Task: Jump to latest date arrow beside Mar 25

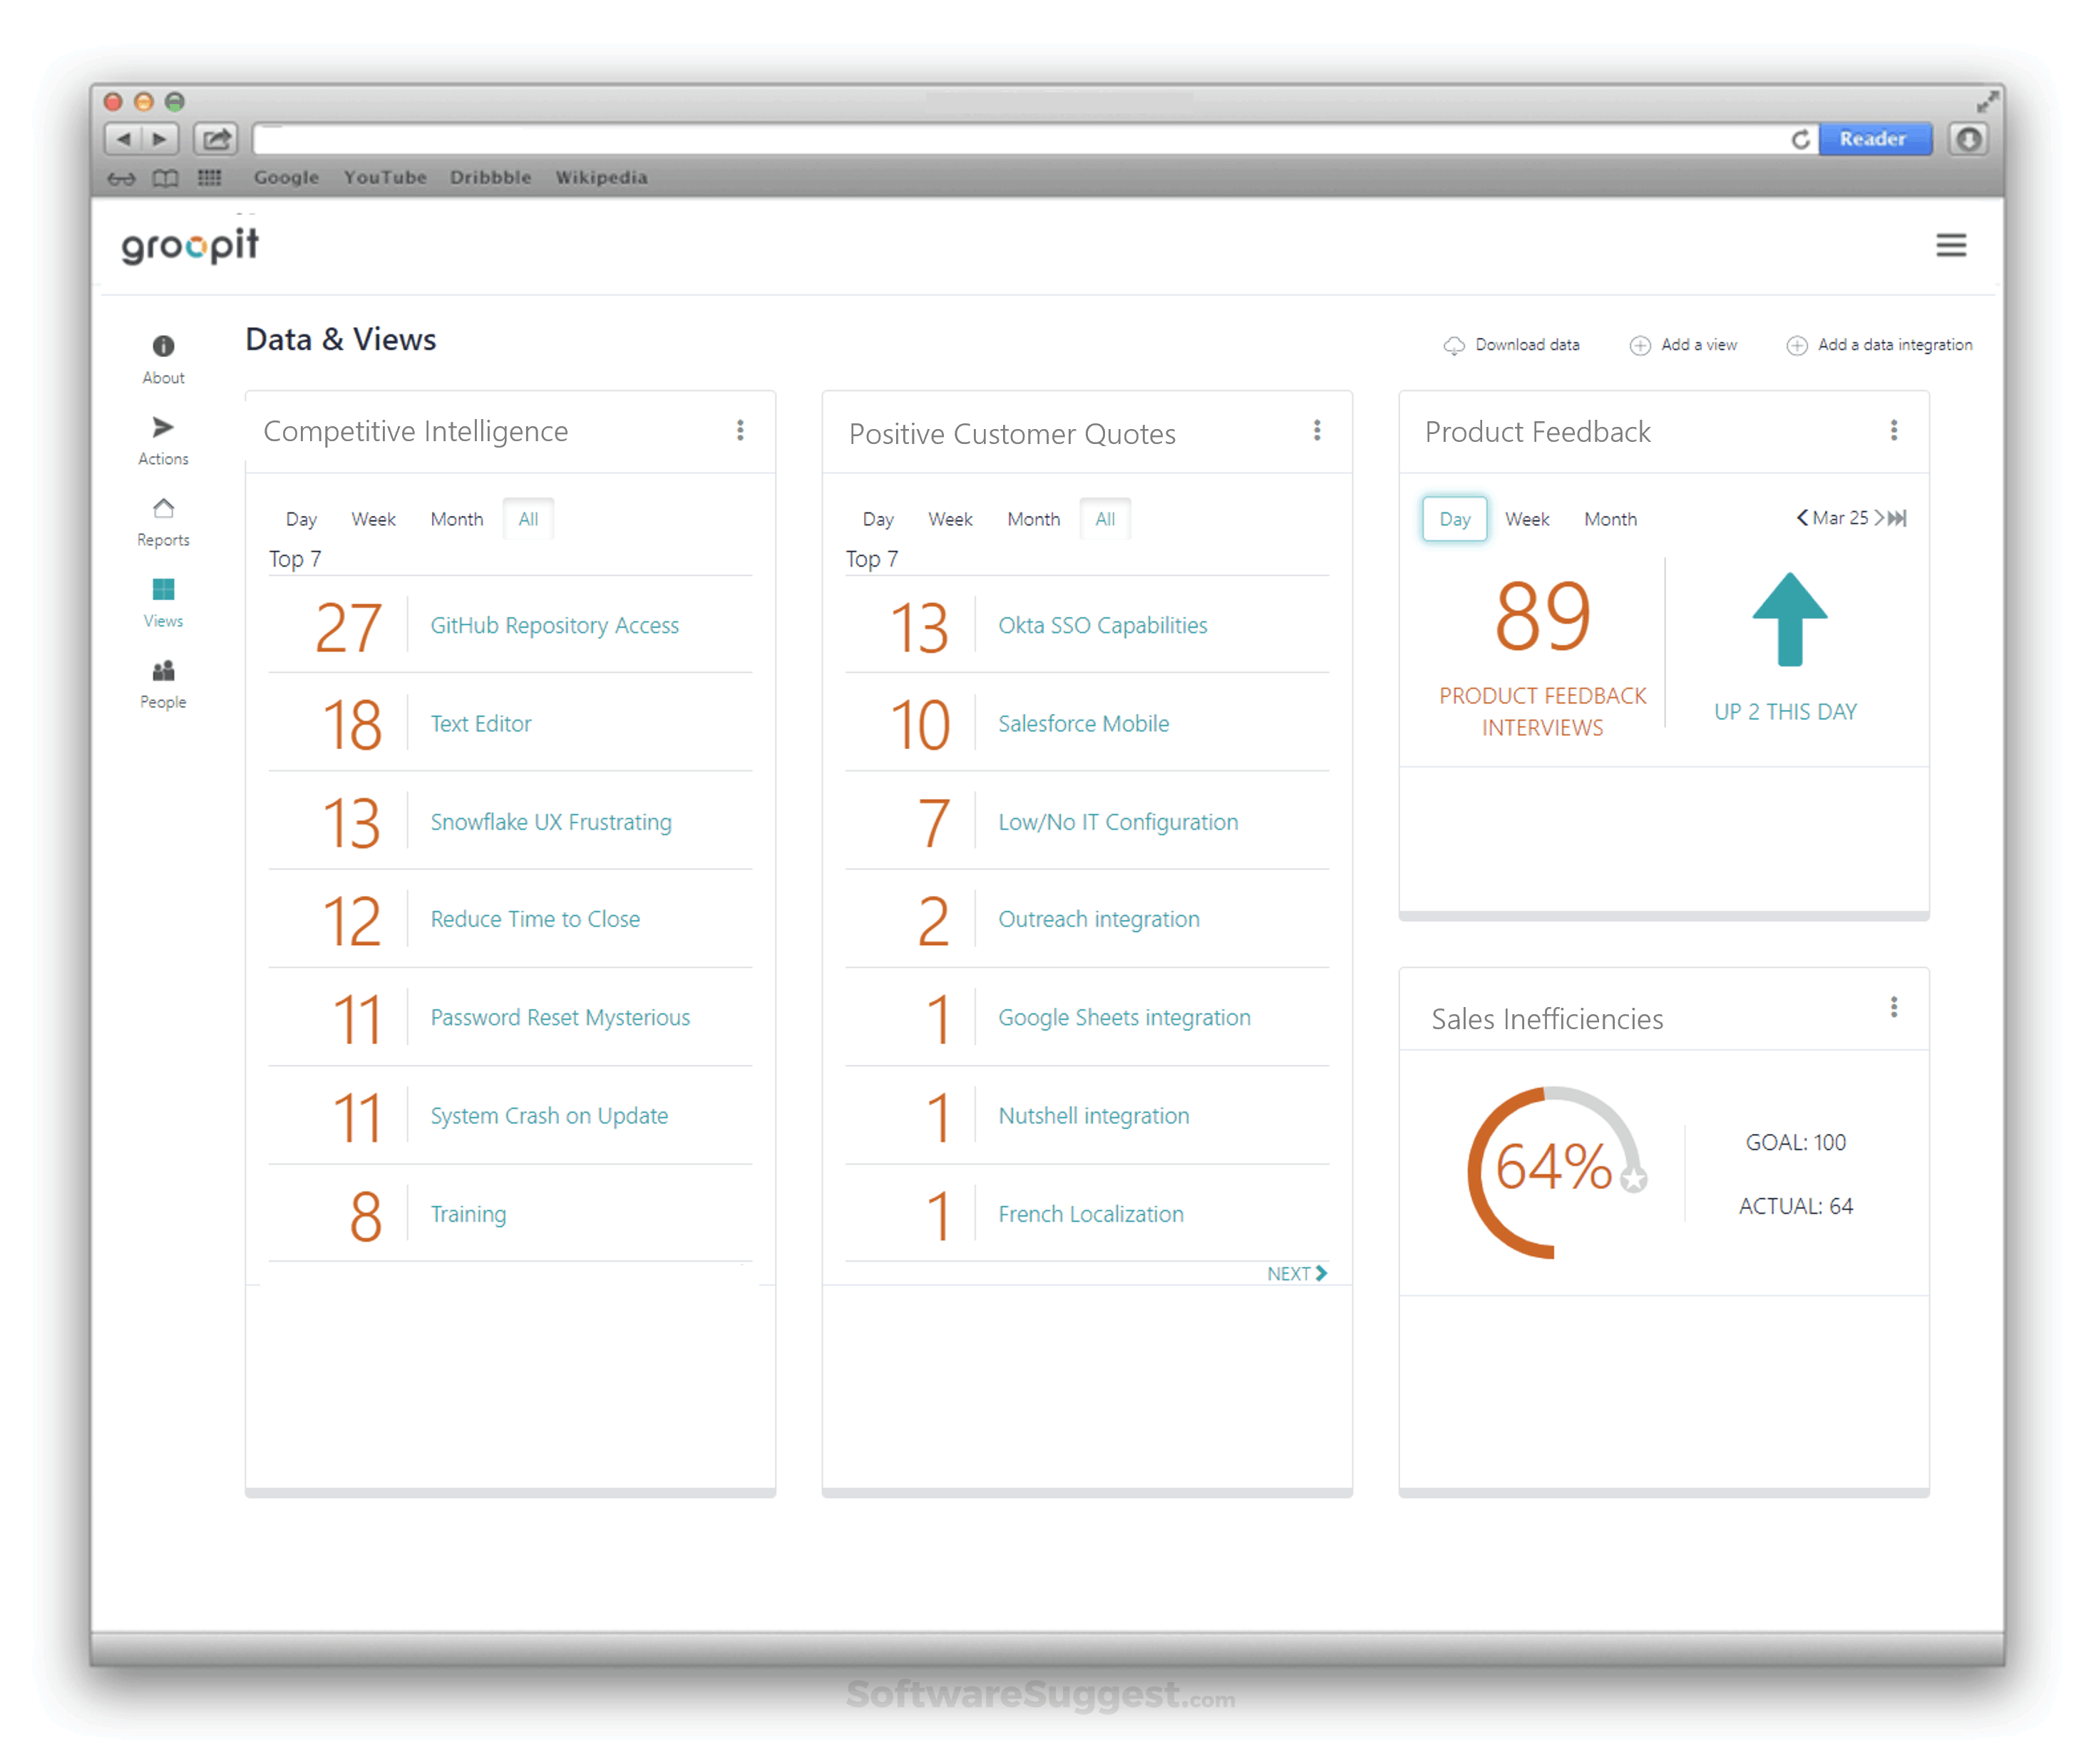Action: (x=1897, y=518)
